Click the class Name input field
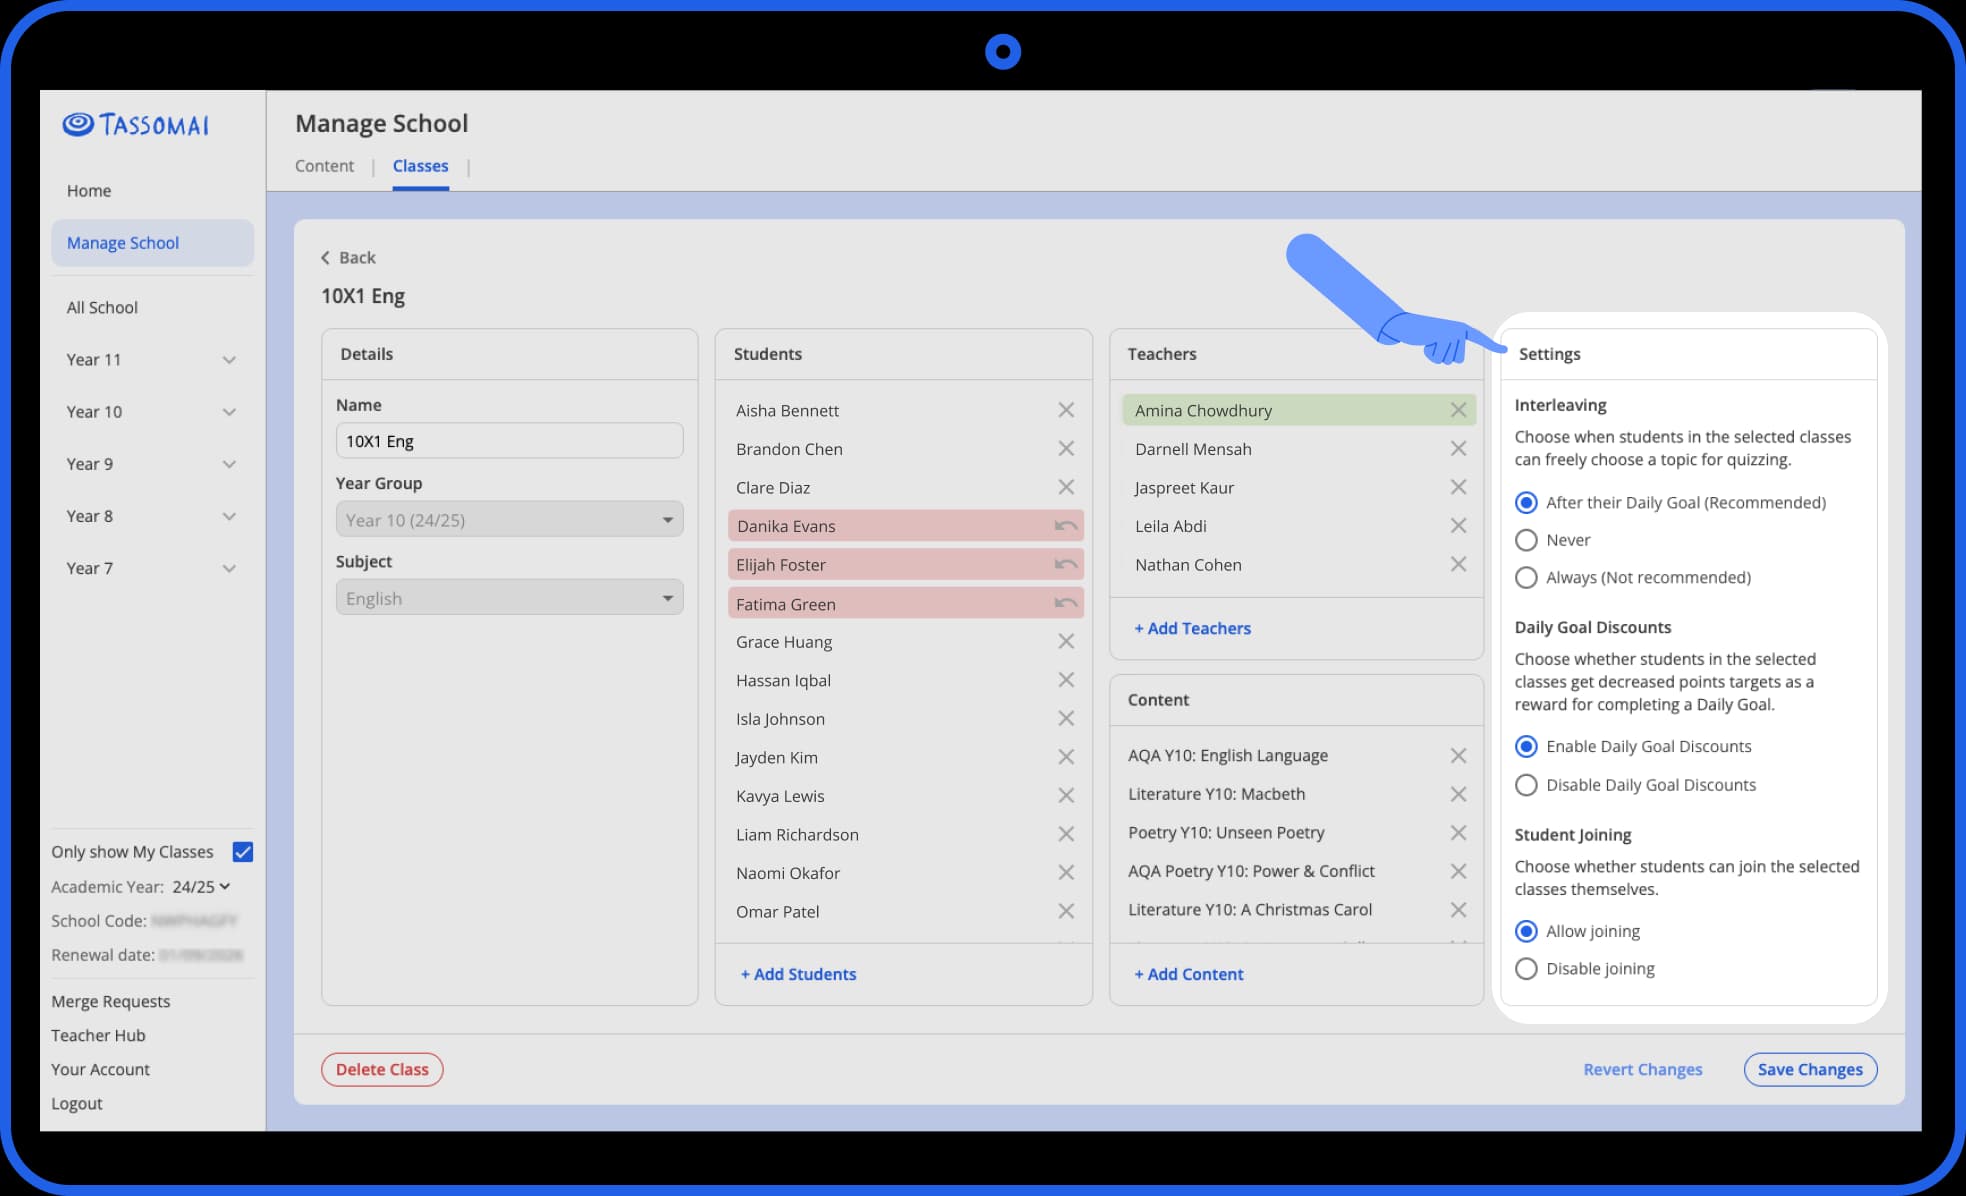This screenshot has width=1966, height=1196. pos(509,441)
